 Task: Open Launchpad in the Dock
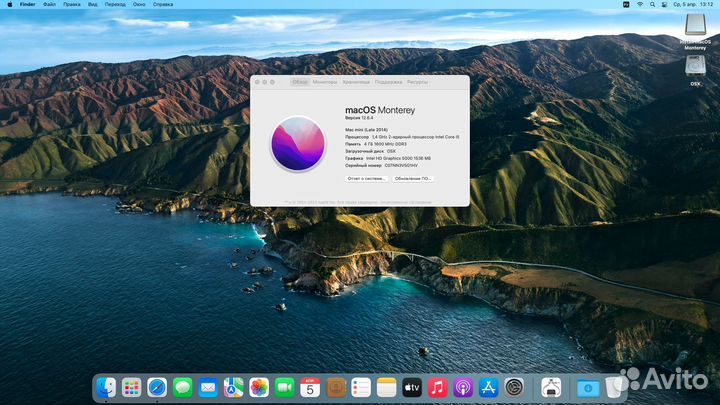pos(131,388)
